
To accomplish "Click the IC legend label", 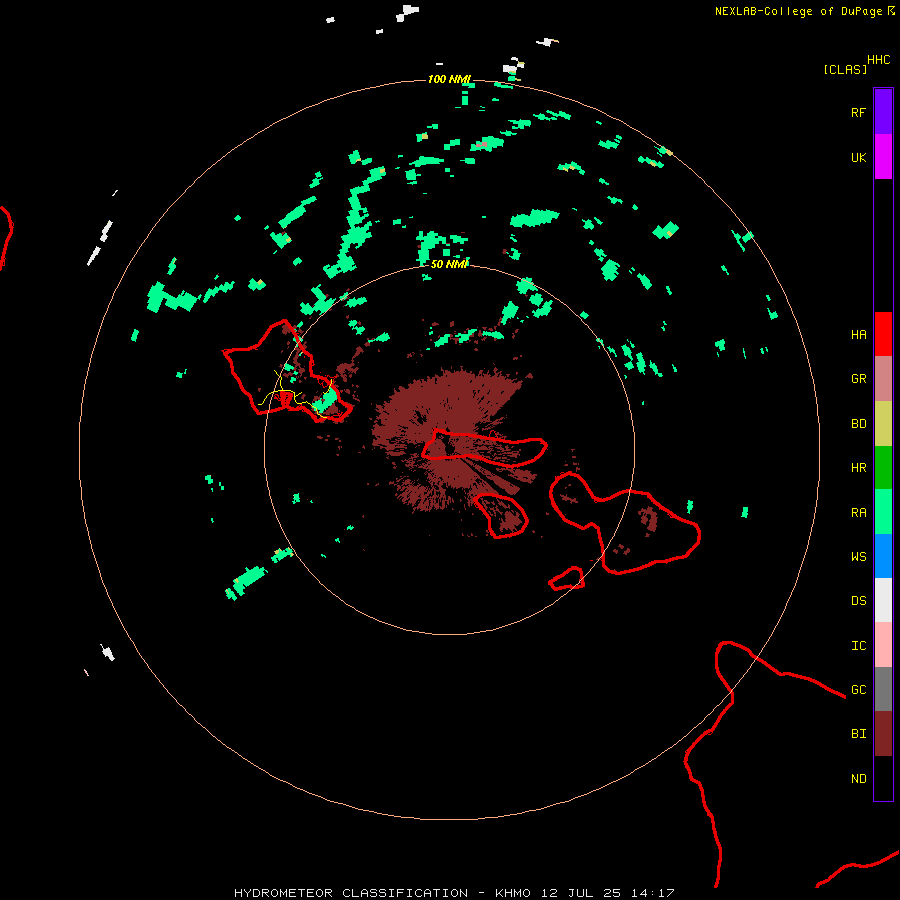I will click(858, 645).
